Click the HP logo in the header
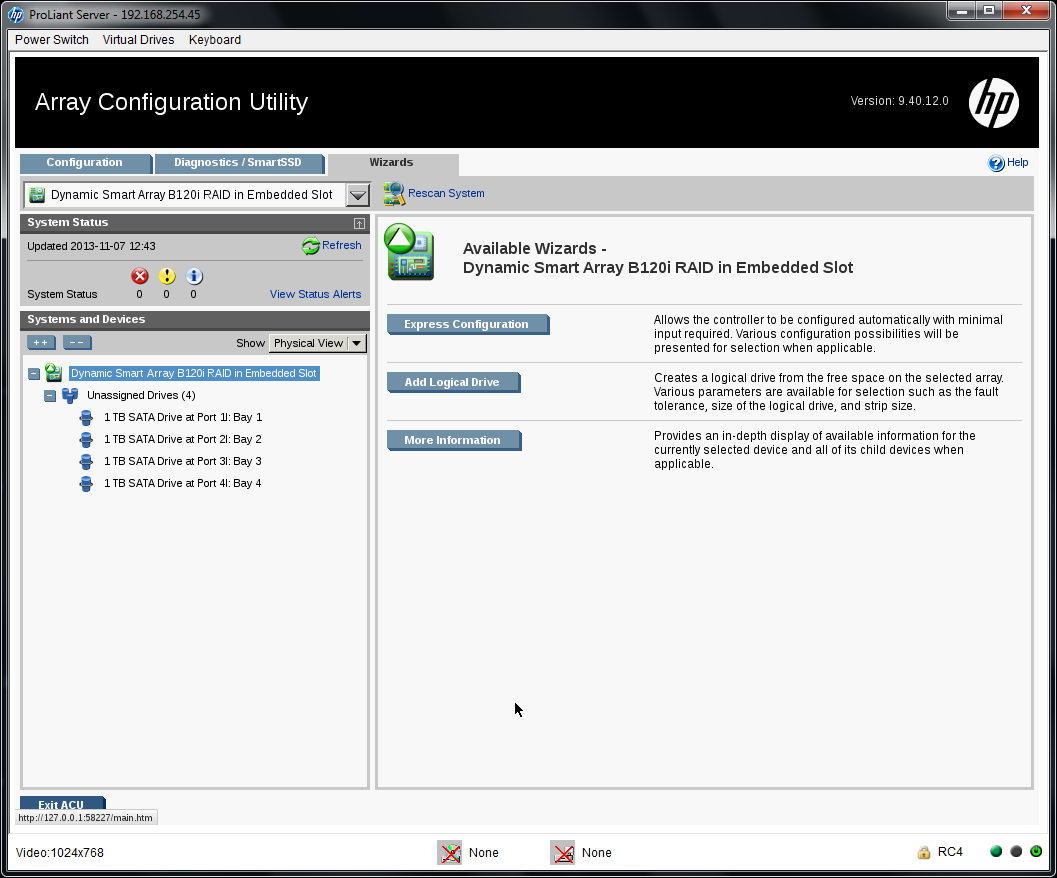This screenshot has width=1057, height=878. coord(994,103)
